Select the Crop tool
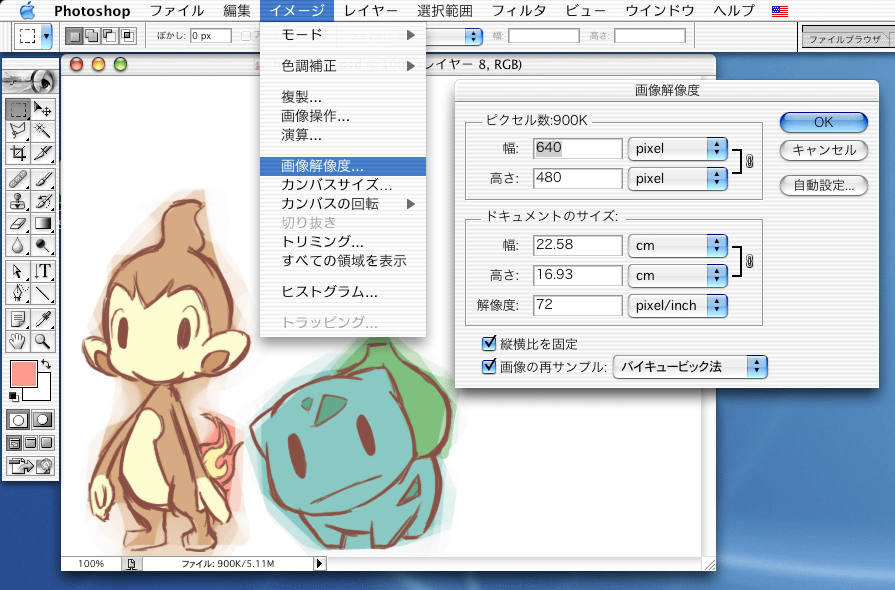The image size is (895, 590). (x=18, y=153)
